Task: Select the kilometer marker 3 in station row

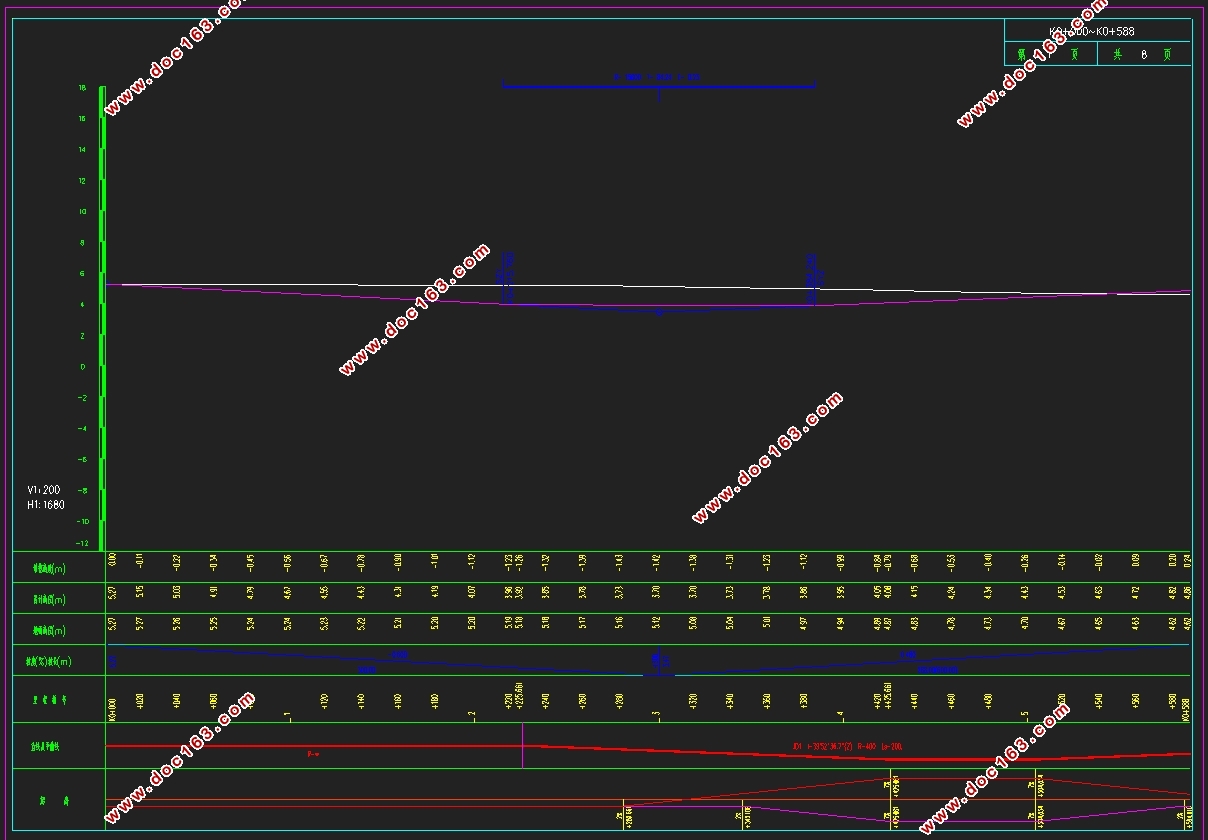Action: pyautogui.click(x=657, y=715)
